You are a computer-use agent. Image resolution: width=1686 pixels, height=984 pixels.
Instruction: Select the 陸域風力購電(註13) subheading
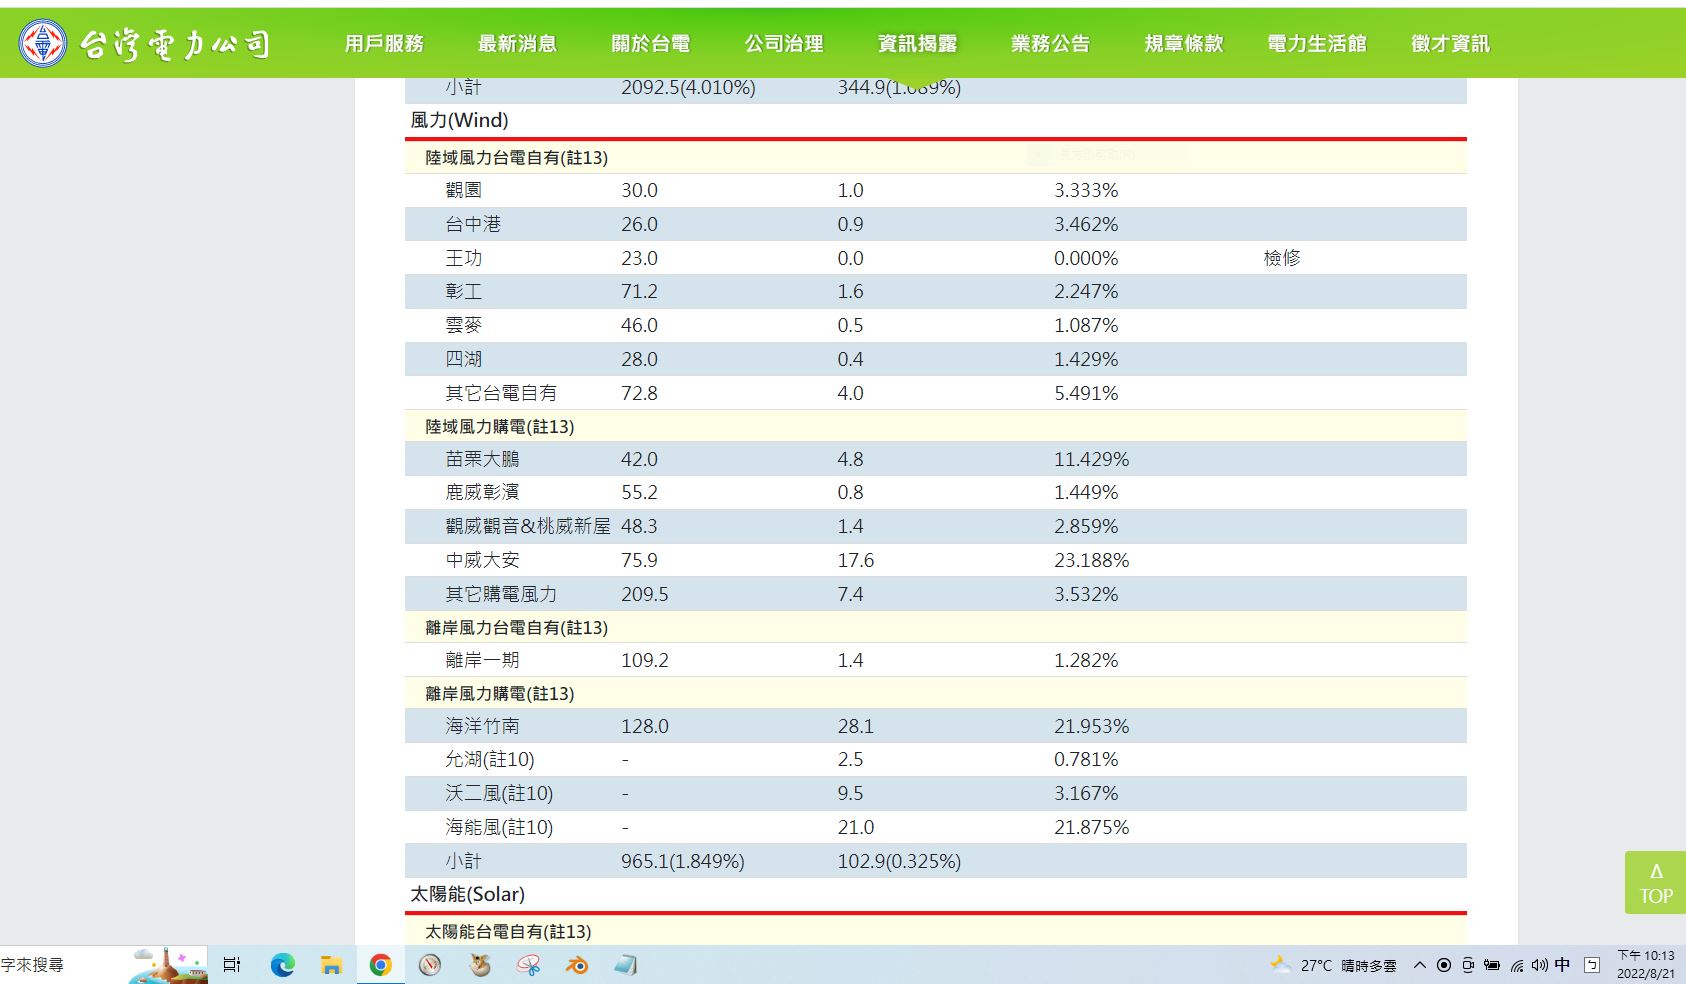[x=499, y=426]
